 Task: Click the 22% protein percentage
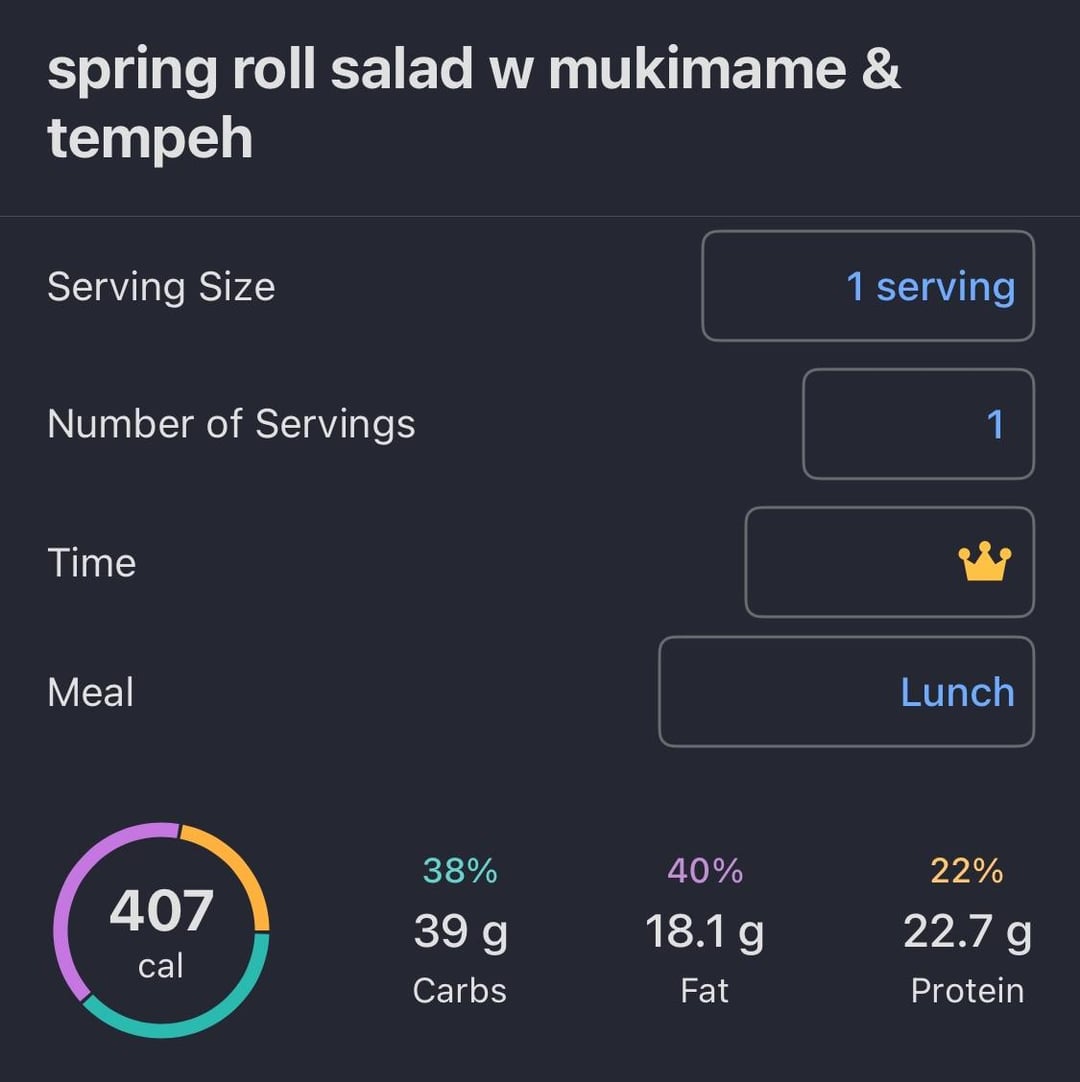tap(967, 871)
